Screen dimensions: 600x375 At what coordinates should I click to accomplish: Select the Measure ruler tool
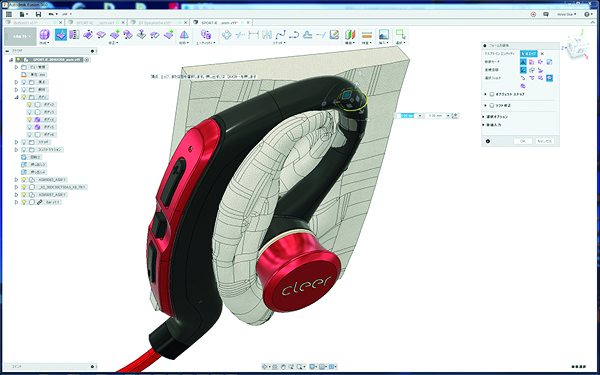pyautogui.click(x=367, y=35)
